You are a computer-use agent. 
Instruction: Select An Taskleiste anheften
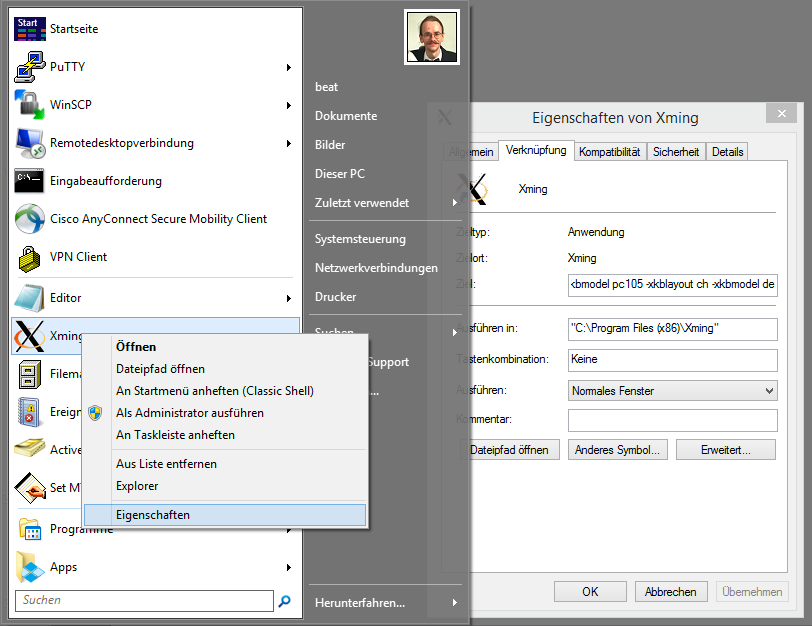click(x=225, y=435)
